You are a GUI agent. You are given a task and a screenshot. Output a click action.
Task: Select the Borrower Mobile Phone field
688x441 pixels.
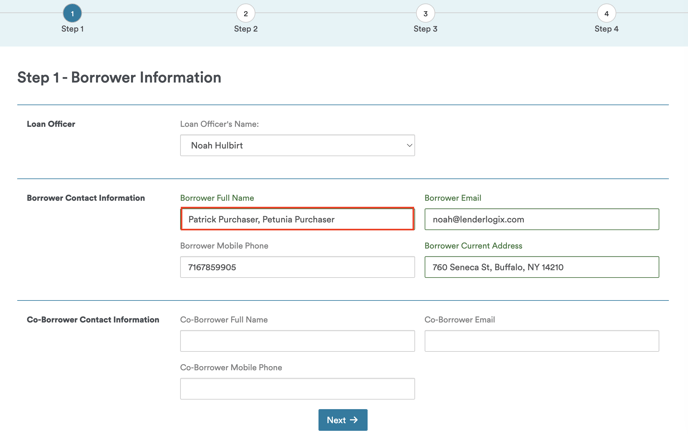point(297,267)
